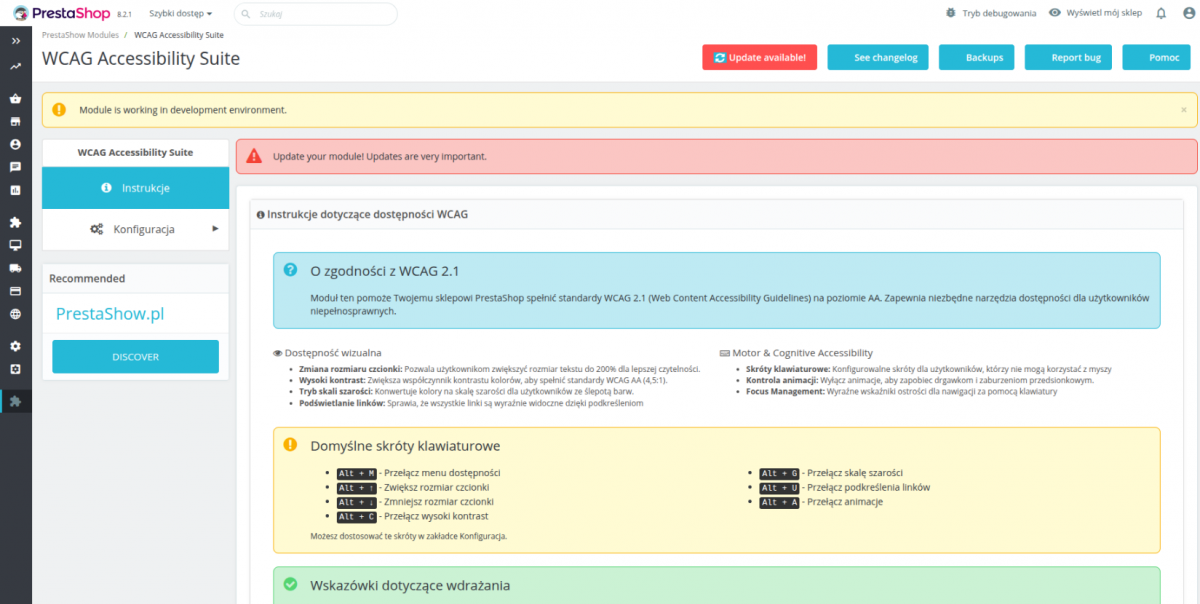Image resolution: width=1200 pixels, height=604 pixels.
Task: Click the 'Recommended' panel heading
Action: (x=87, y=278)
